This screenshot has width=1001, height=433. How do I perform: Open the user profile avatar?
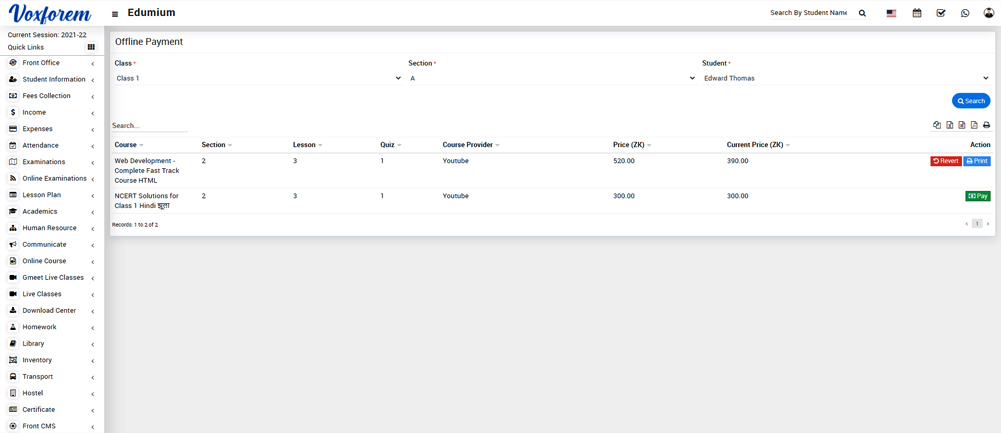pyautogui.click(x=988, y=13)
